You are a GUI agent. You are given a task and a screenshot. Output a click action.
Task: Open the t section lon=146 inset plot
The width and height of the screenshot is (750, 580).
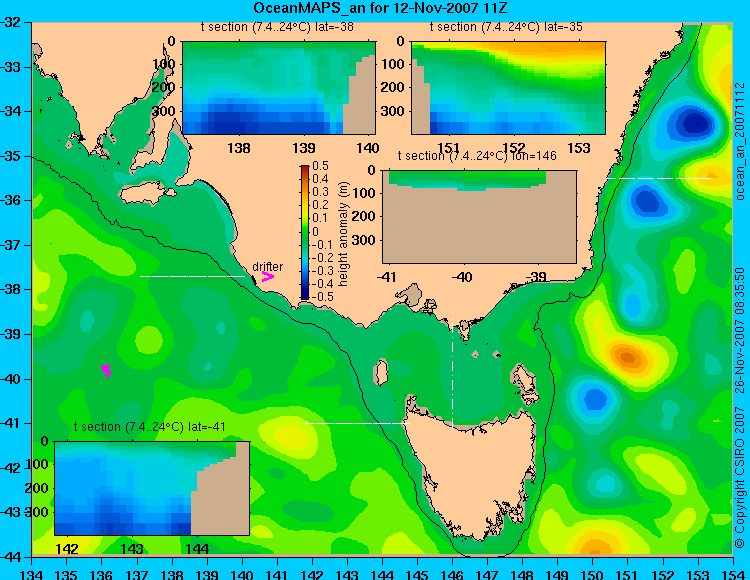tap(479, 217)
